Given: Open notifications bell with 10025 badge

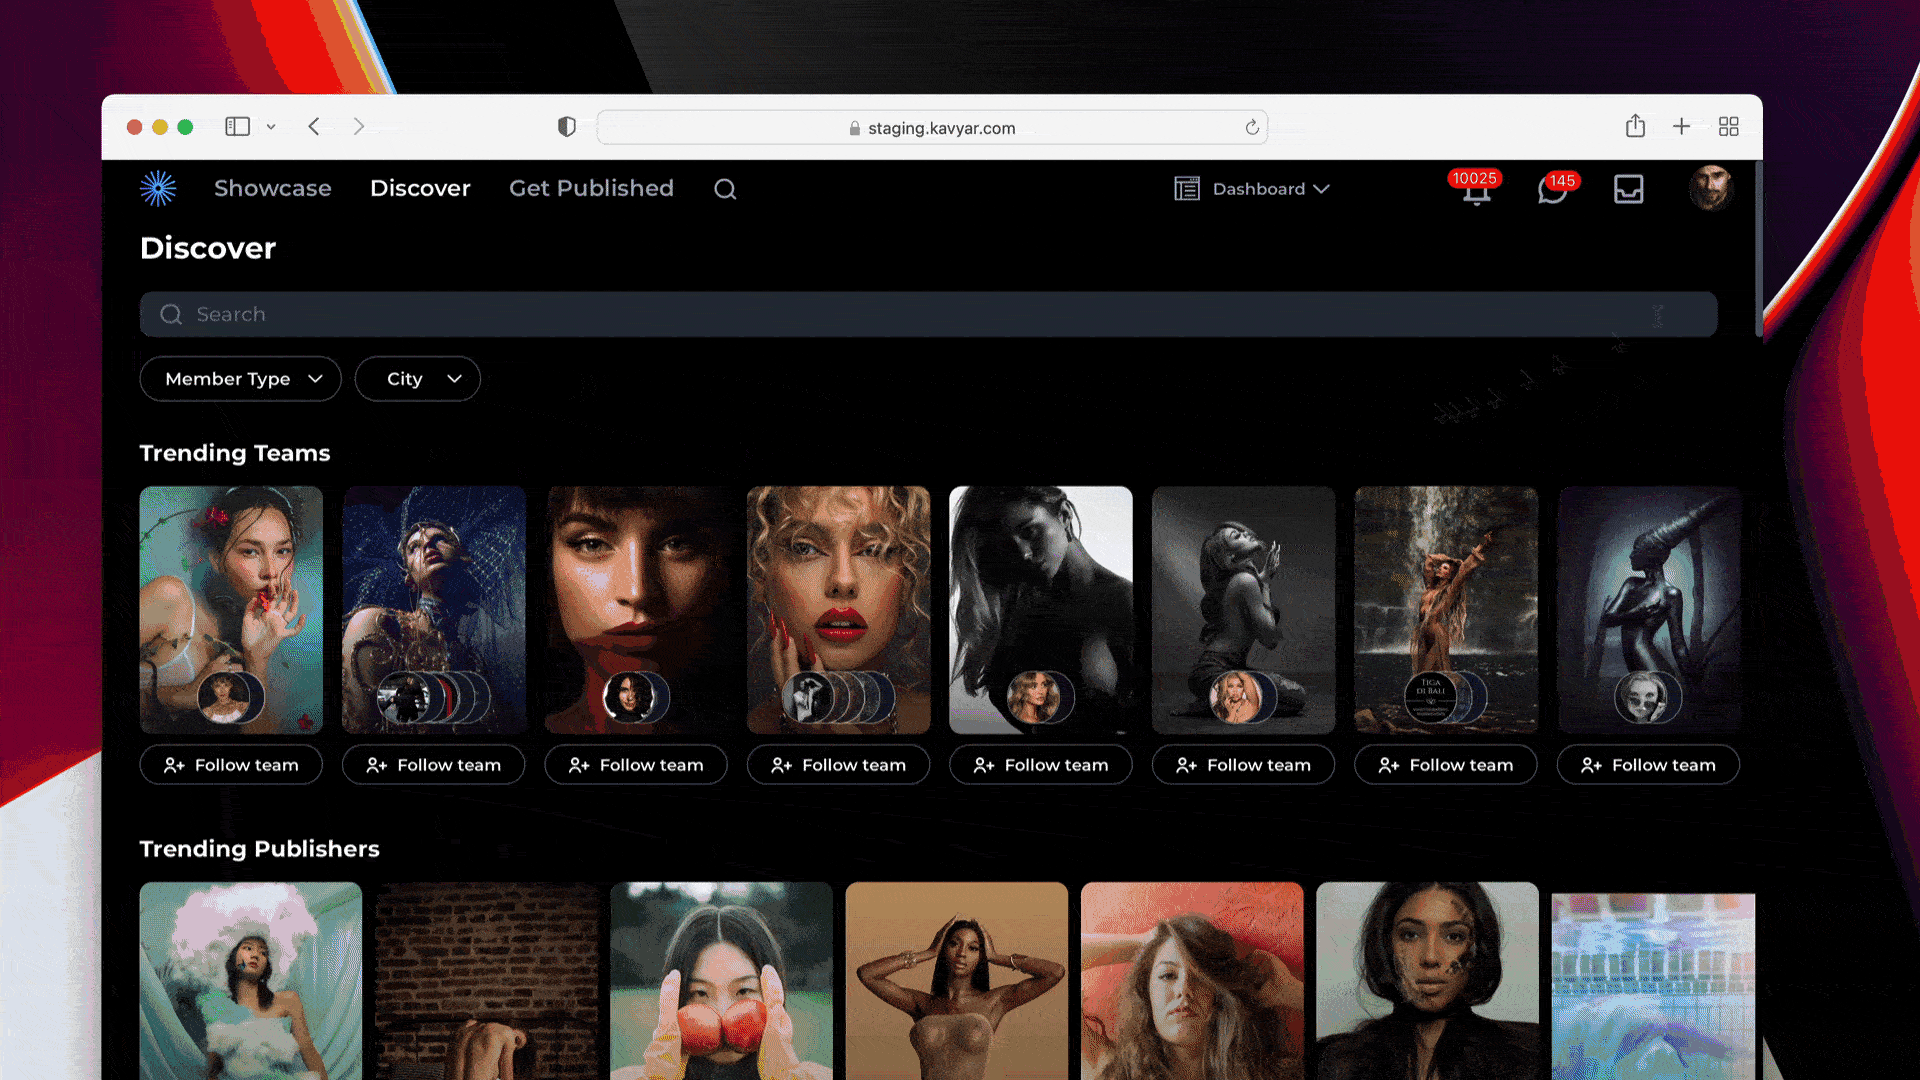Looking at the screenshot, I should tap(1476, 188).
